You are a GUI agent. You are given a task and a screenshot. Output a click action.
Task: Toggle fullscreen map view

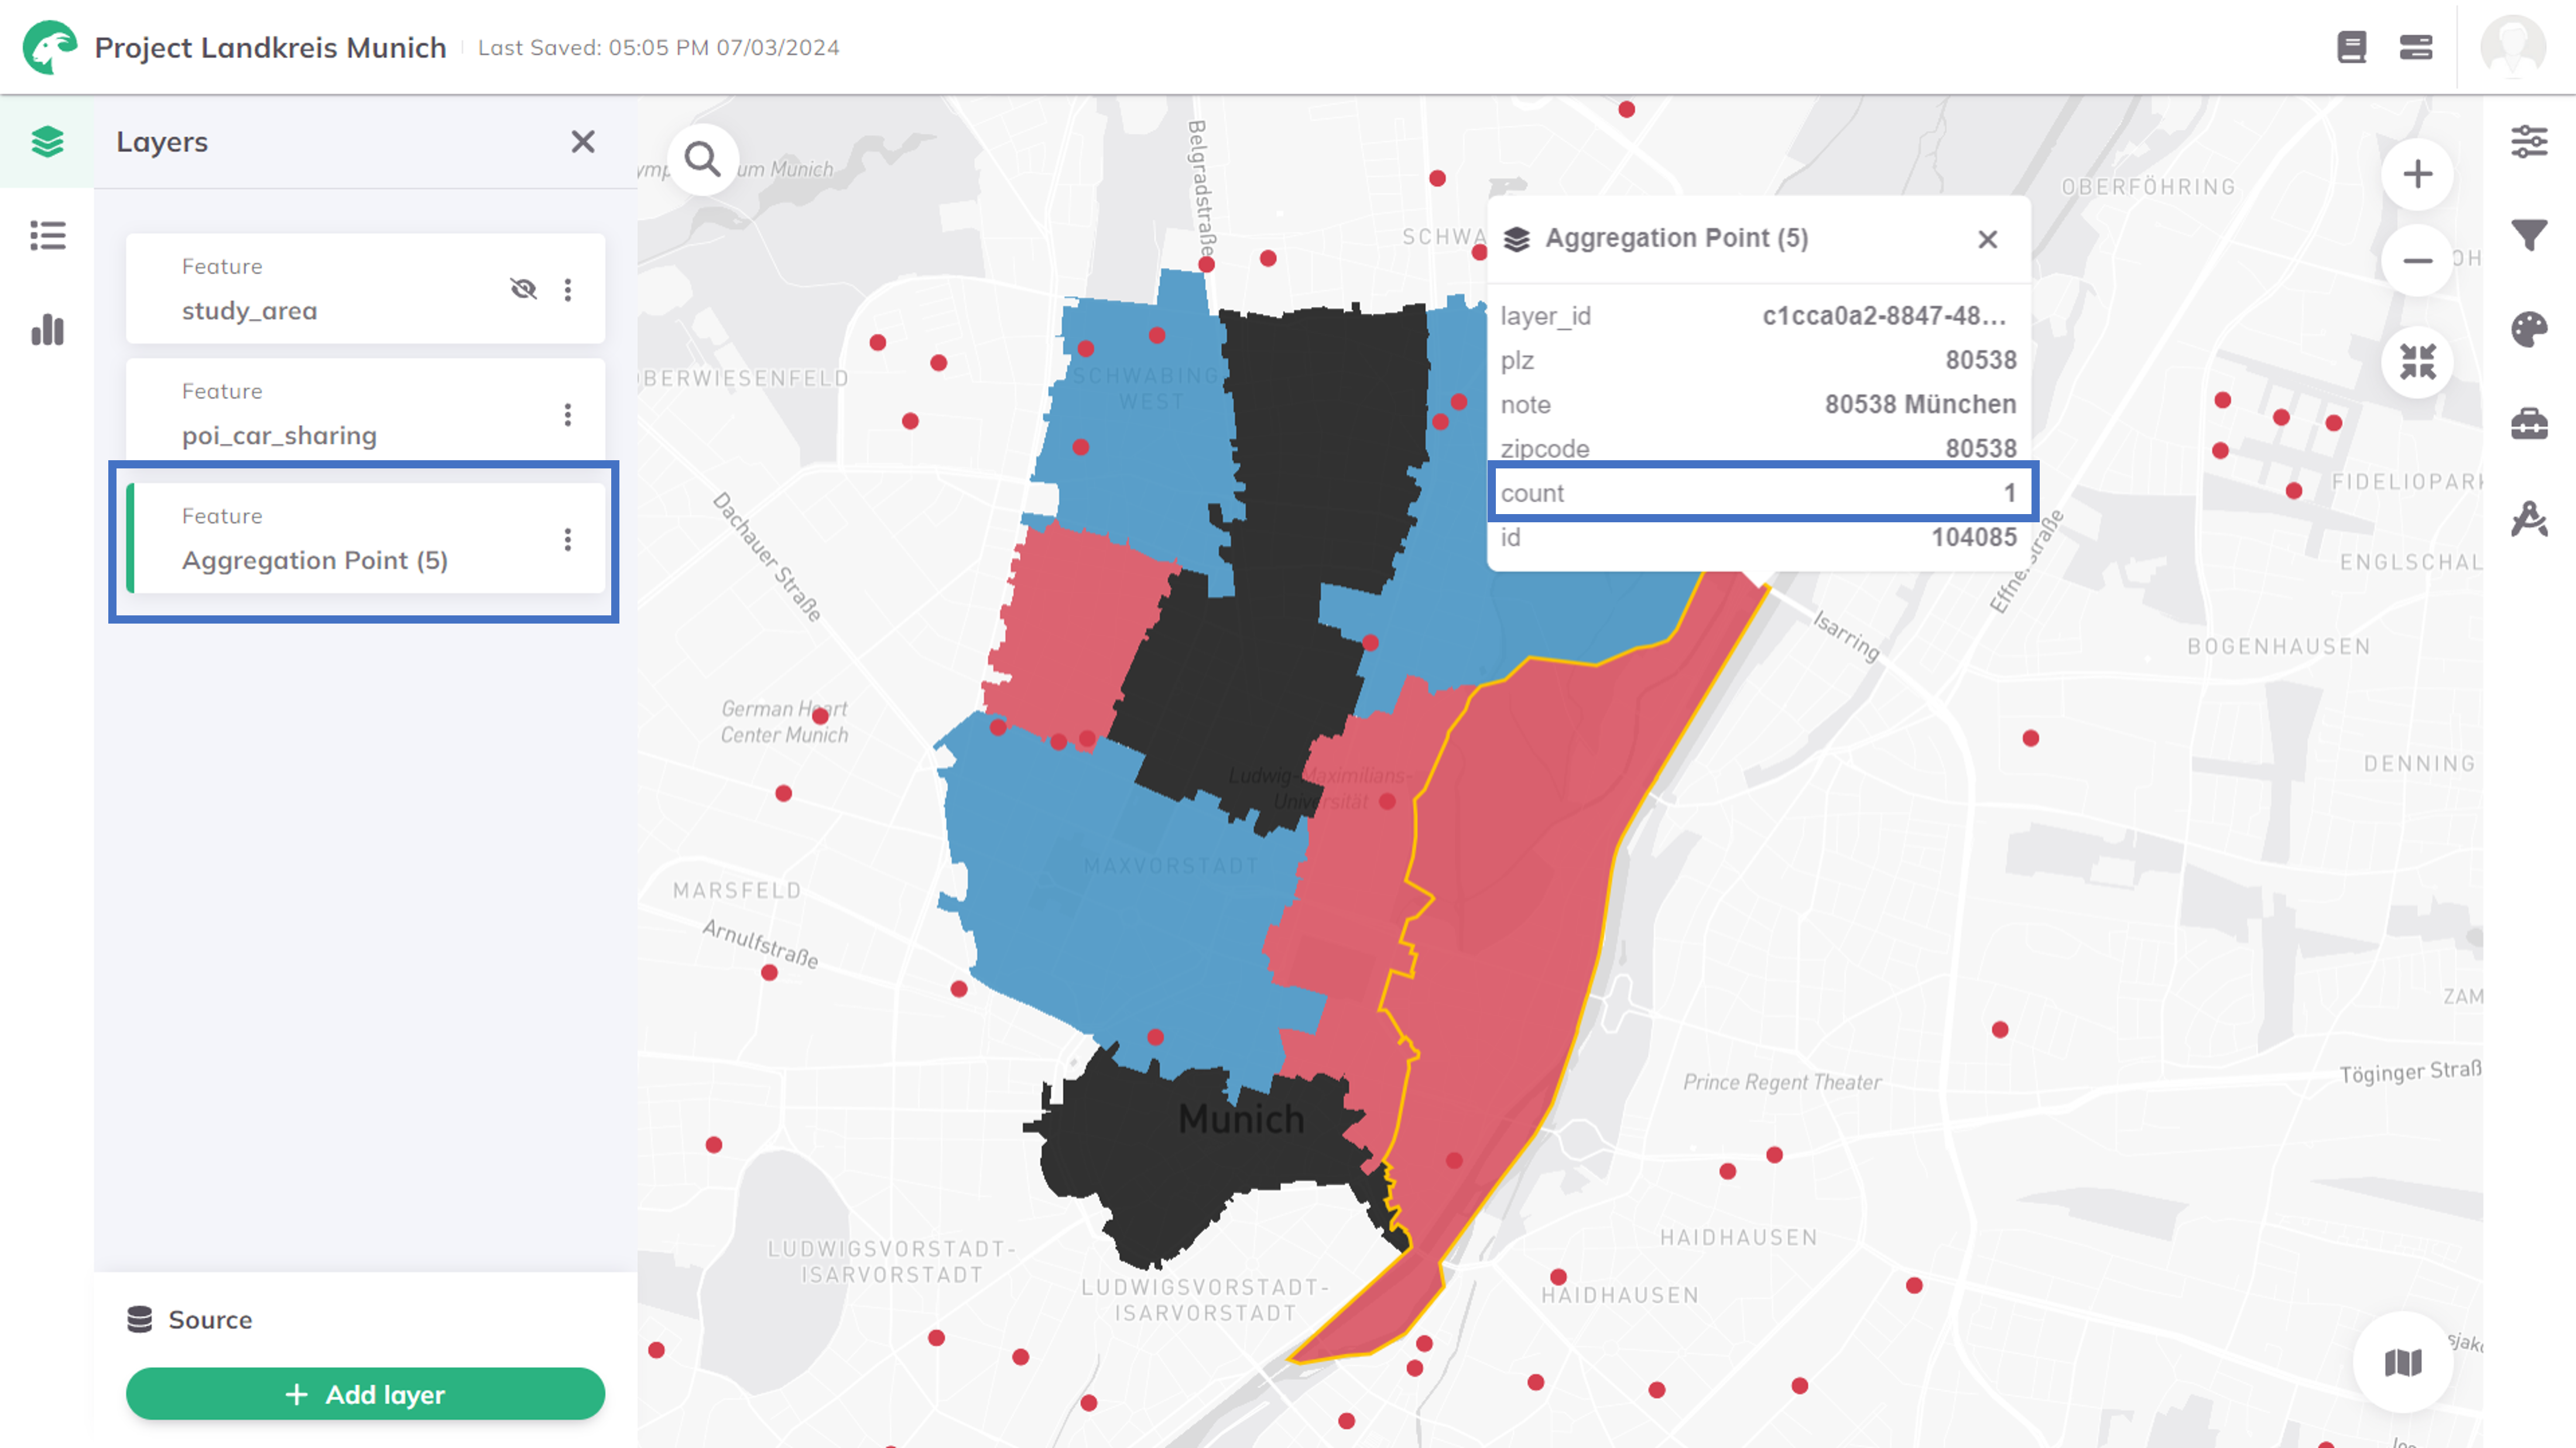[2417, 362]
